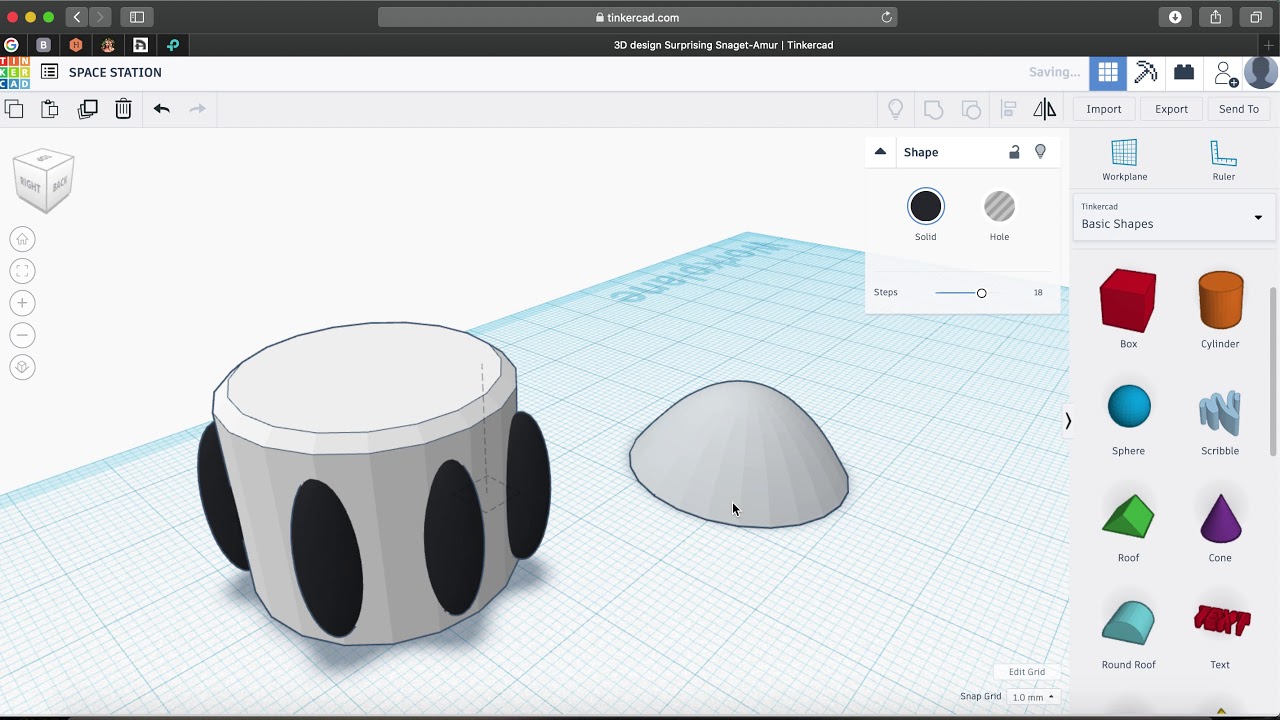Click the view cube
The image size is (1280, 720).
tap(44, 180)
